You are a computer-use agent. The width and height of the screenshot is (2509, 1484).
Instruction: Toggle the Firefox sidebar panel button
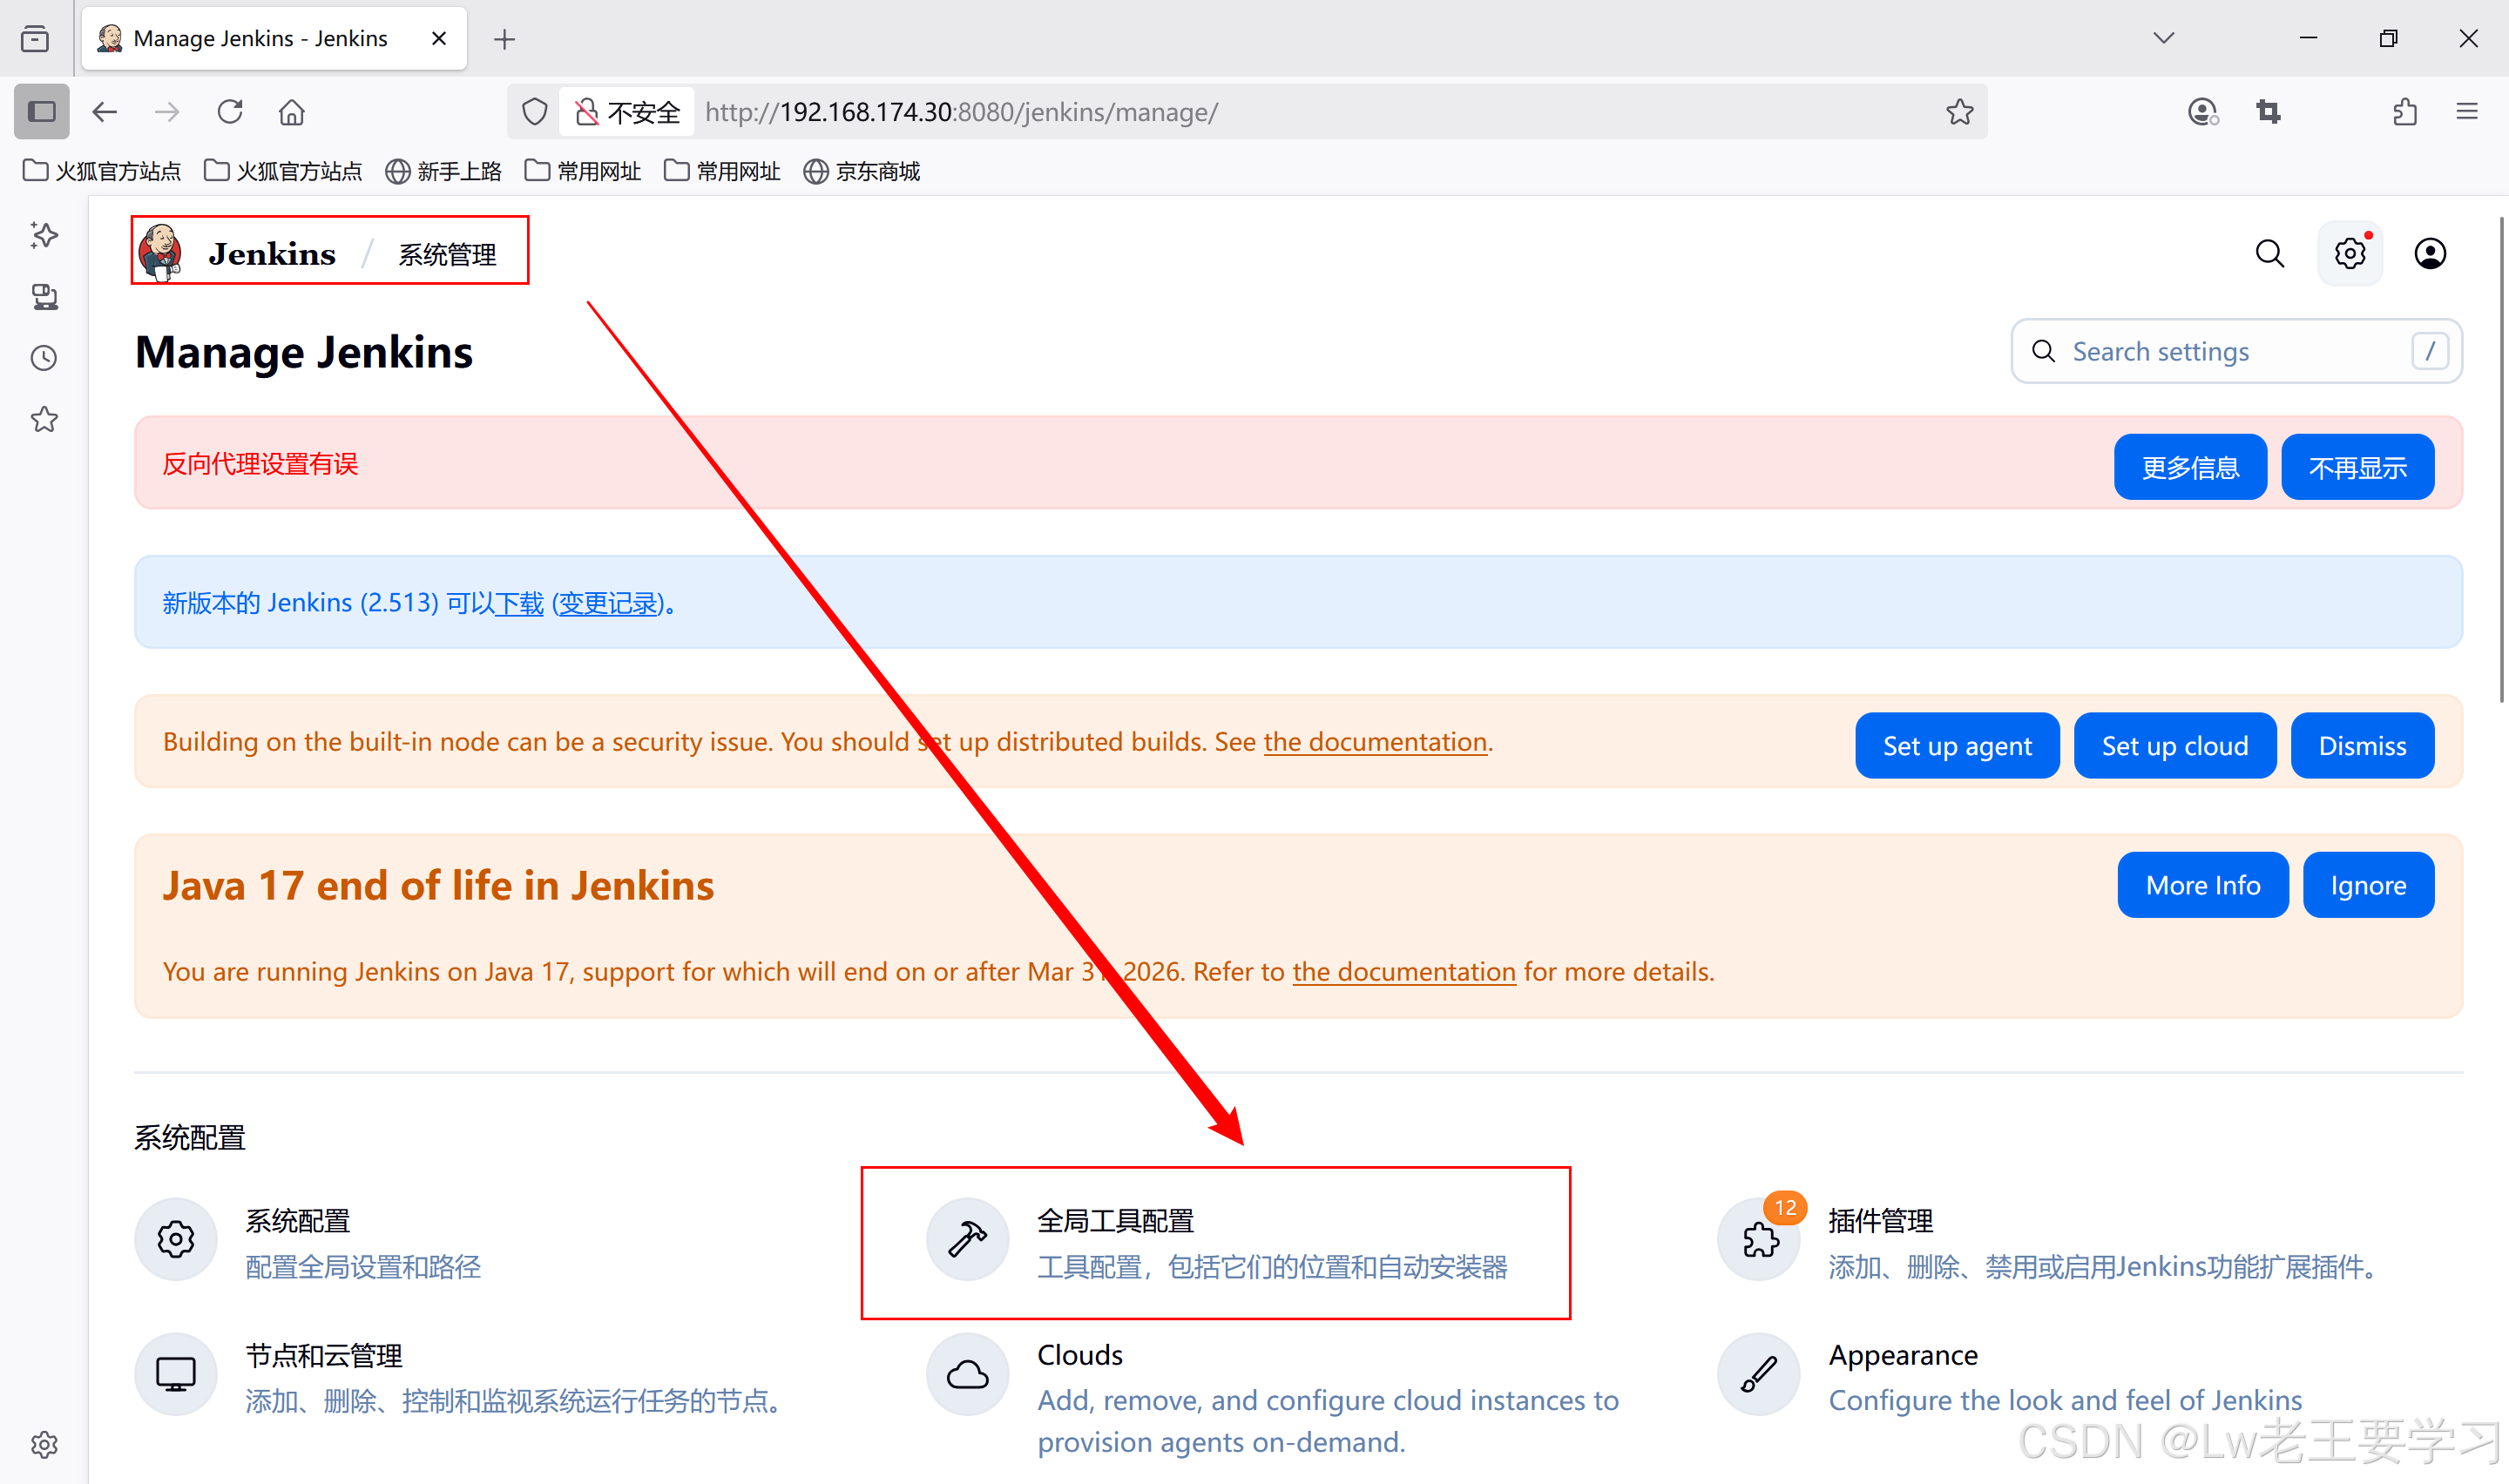pyautogui.click(x=41, y=111)
